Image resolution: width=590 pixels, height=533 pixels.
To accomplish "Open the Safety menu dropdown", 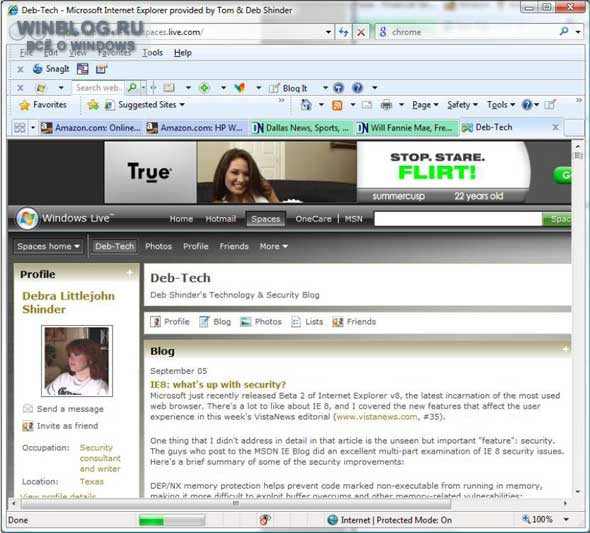I will (462, 105).
